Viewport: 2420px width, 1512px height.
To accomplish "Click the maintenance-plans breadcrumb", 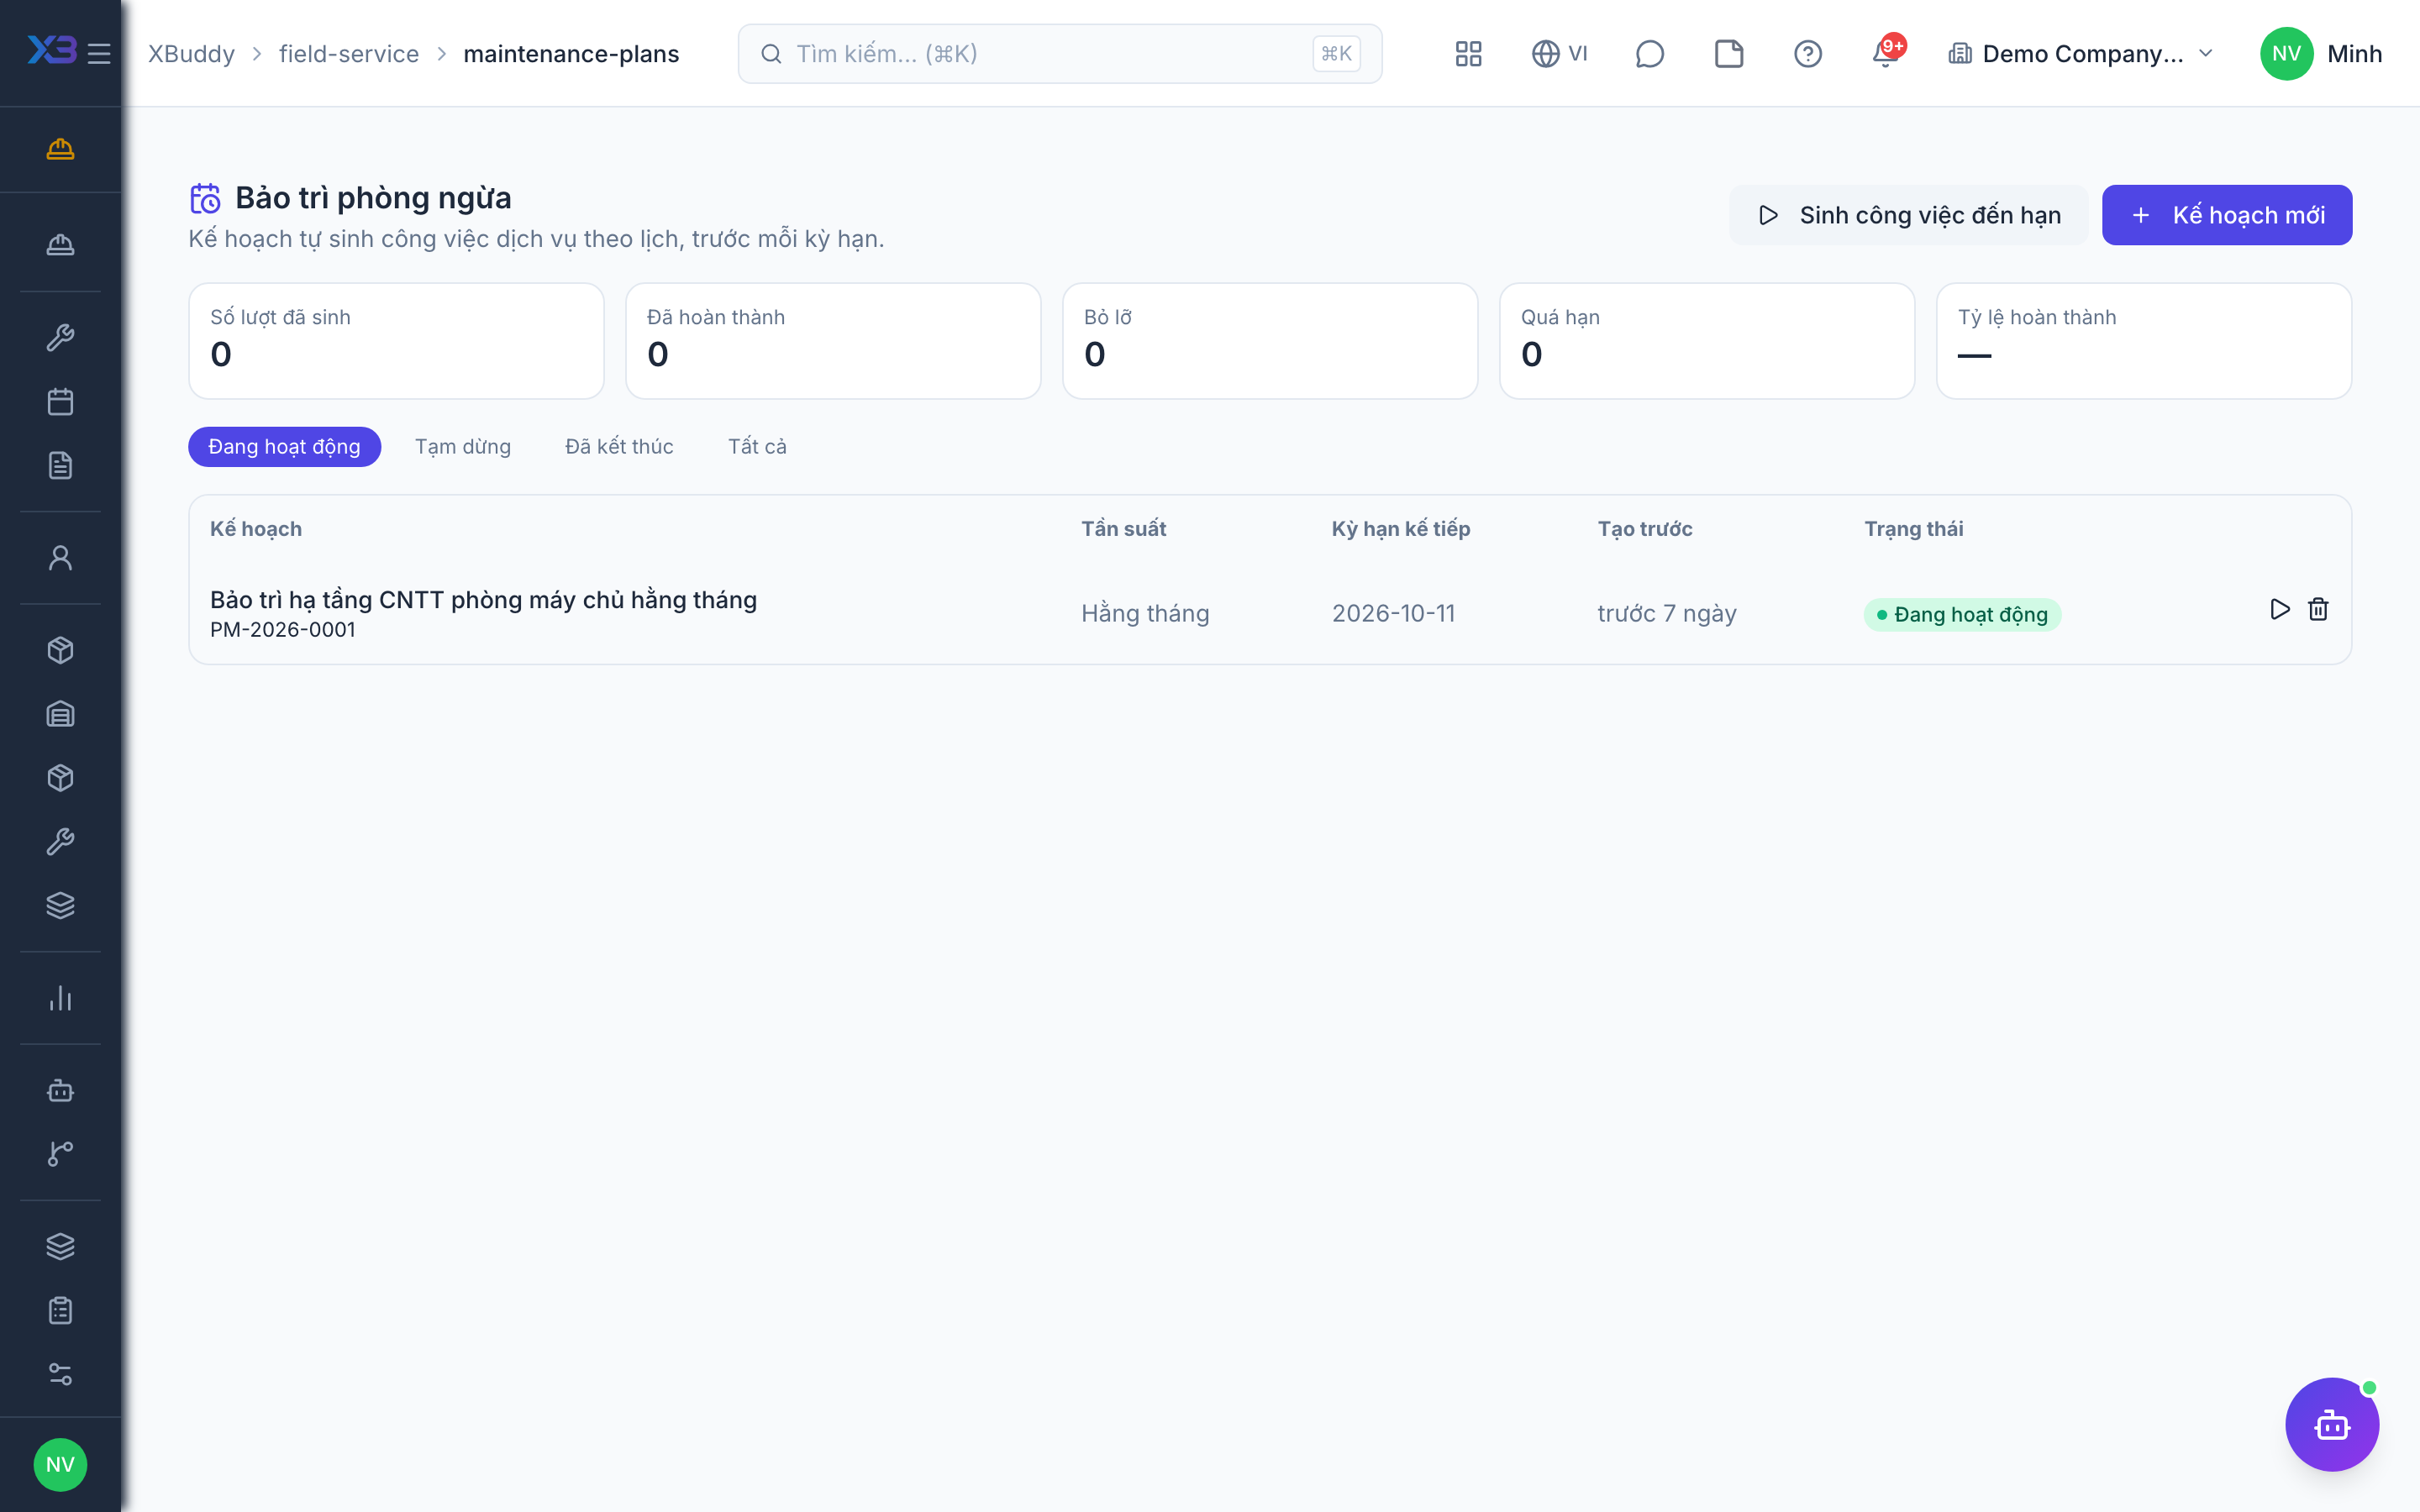I will pos(571,53).
